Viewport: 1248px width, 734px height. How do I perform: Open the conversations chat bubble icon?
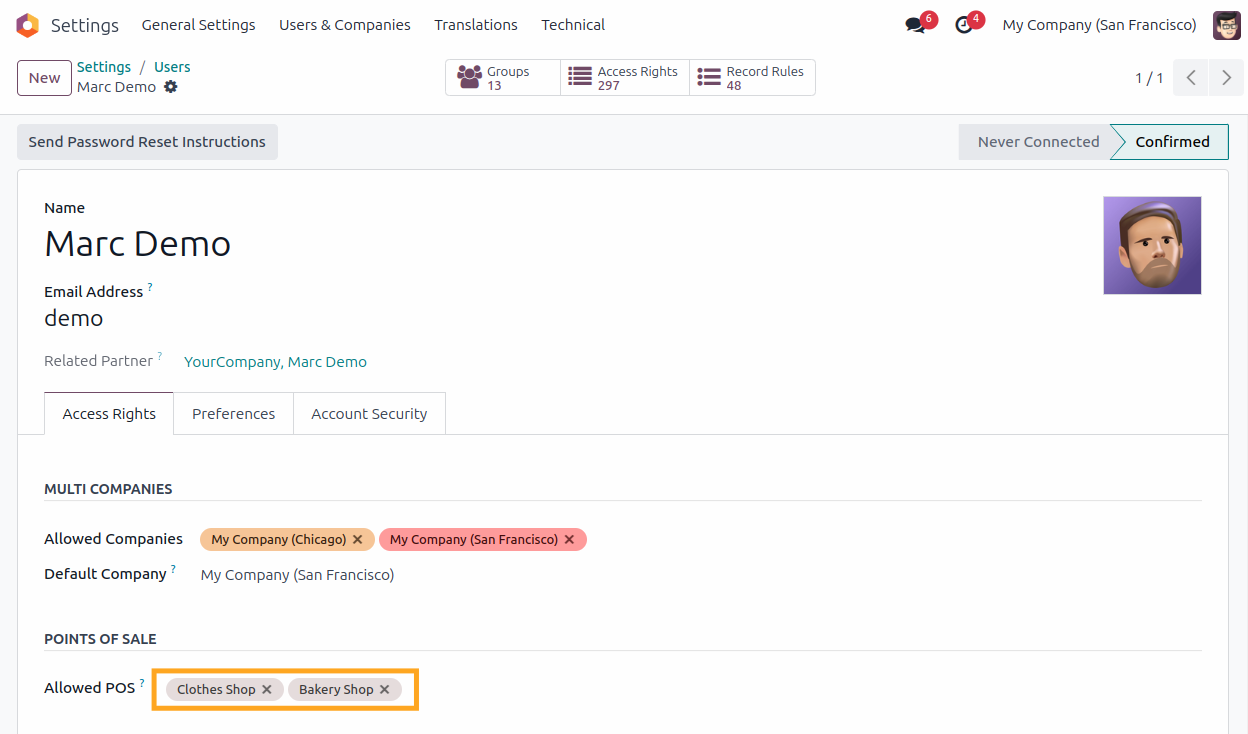[x=915, y=25]
